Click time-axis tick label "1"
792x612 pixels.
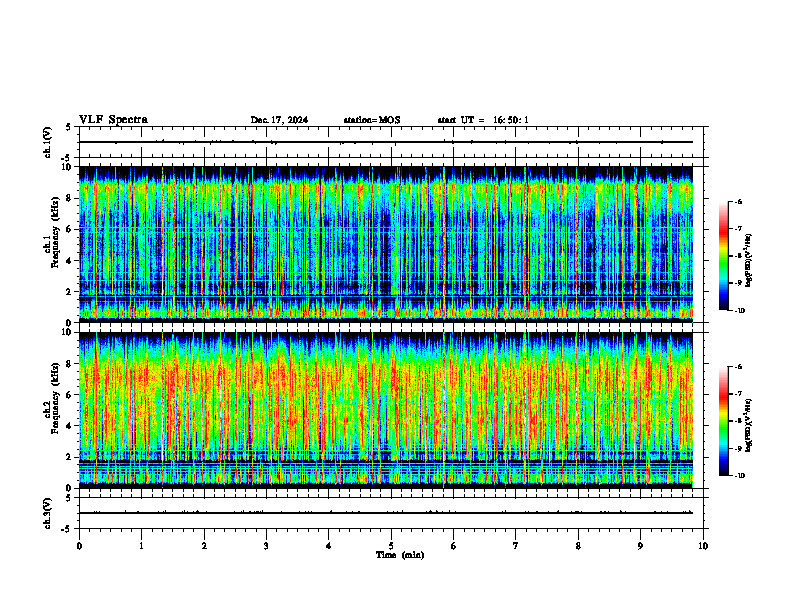[141, 546]
